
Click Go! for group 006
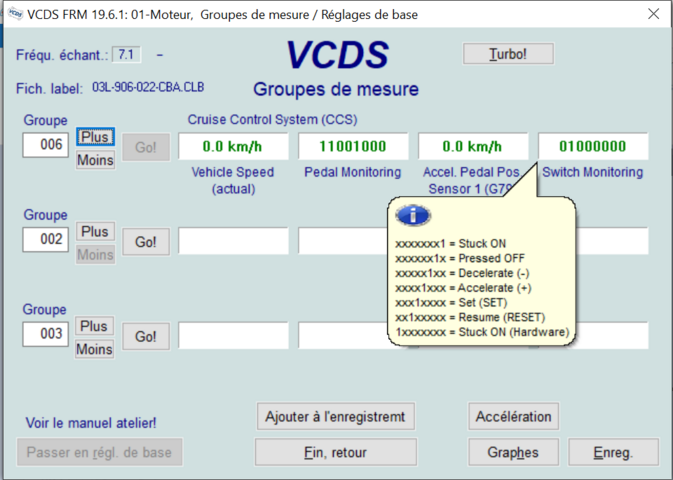tap(146, 147)
